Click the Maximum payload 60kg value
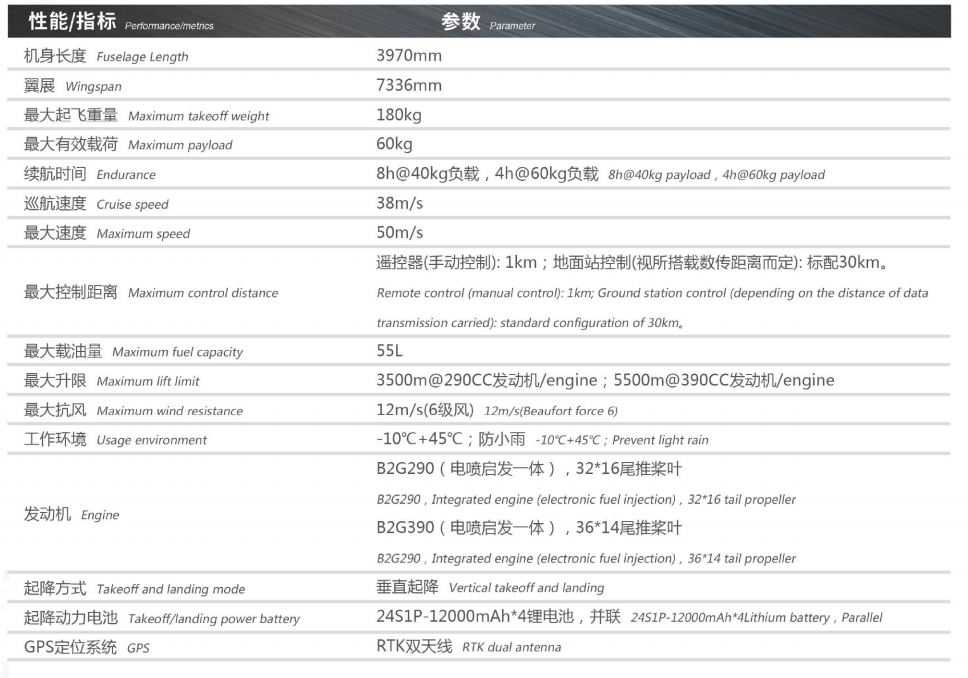The height and width of the screenshot is (678, 968). (388, 144)
